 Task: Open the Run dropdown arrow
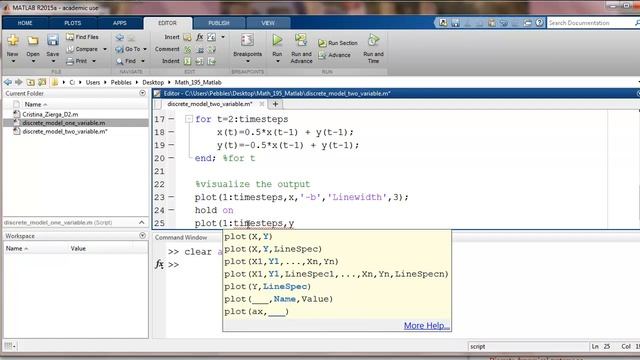(x=278, y=61)
